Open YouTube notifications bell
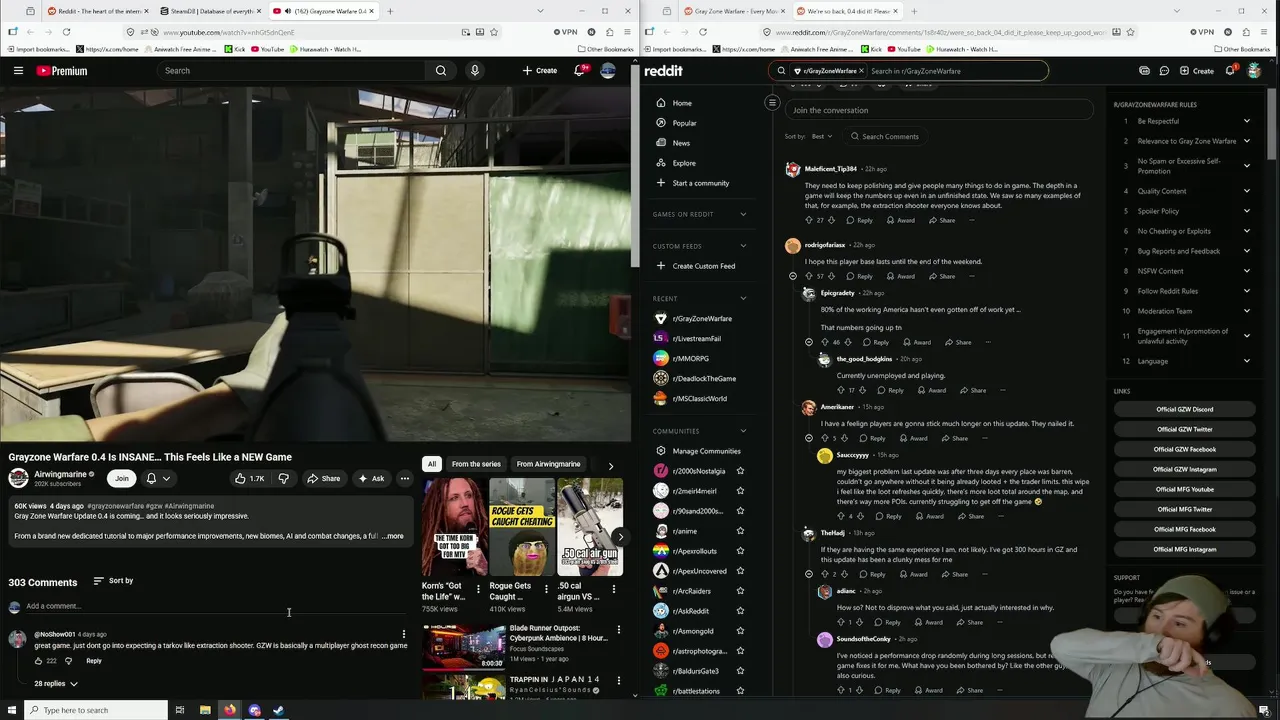Image resolution: width=1280 pixels, height=720 pixels. (579, 71)
